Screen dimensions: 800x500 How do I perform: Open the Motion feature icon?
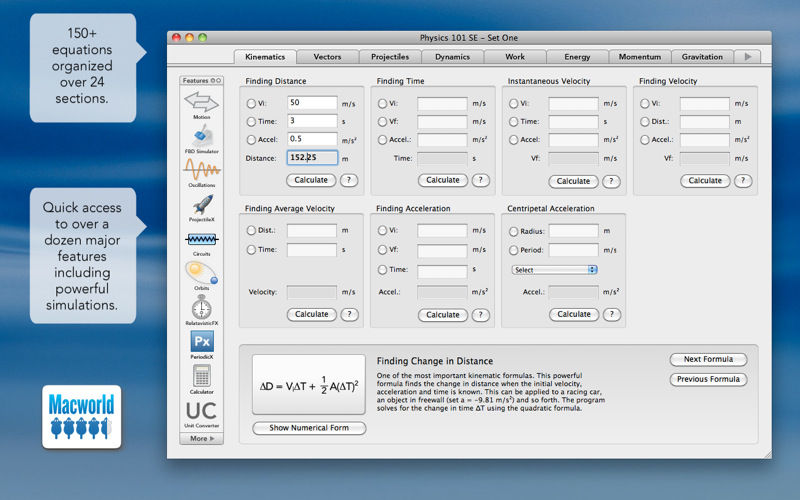tap(202, 102)
